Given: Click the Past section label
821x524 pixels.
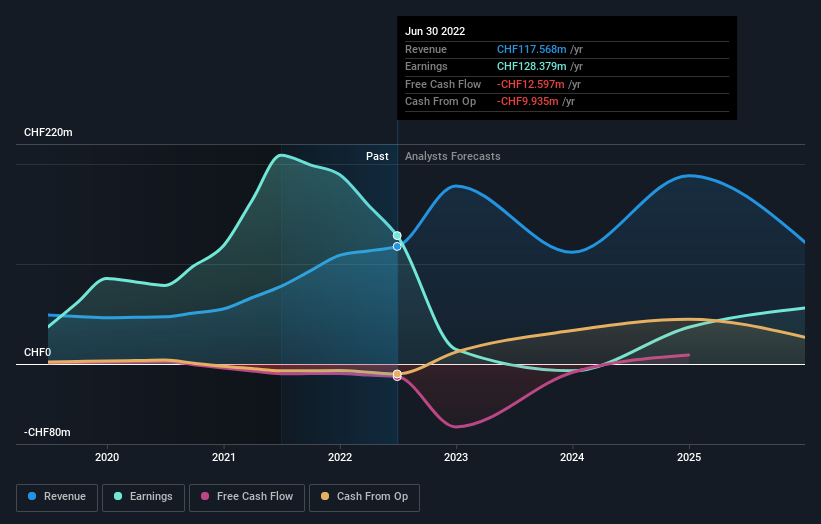Looking at the screenshot, I should click(377, 157).
